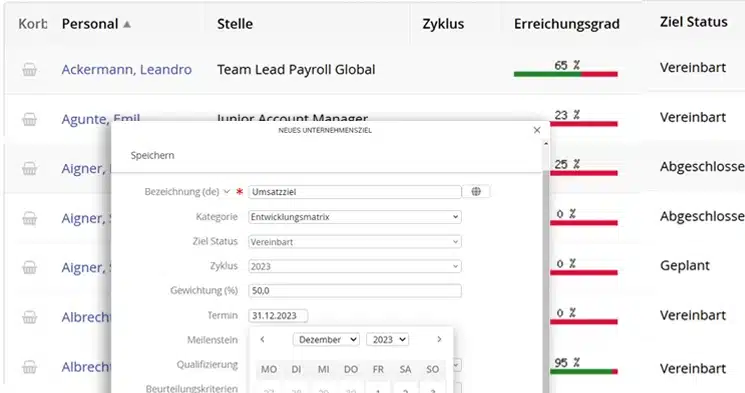The image size is (745, 393).
Task: Add Ackermann, Leandro to basket
Action: pyautogui.click(x=29, y=70)
